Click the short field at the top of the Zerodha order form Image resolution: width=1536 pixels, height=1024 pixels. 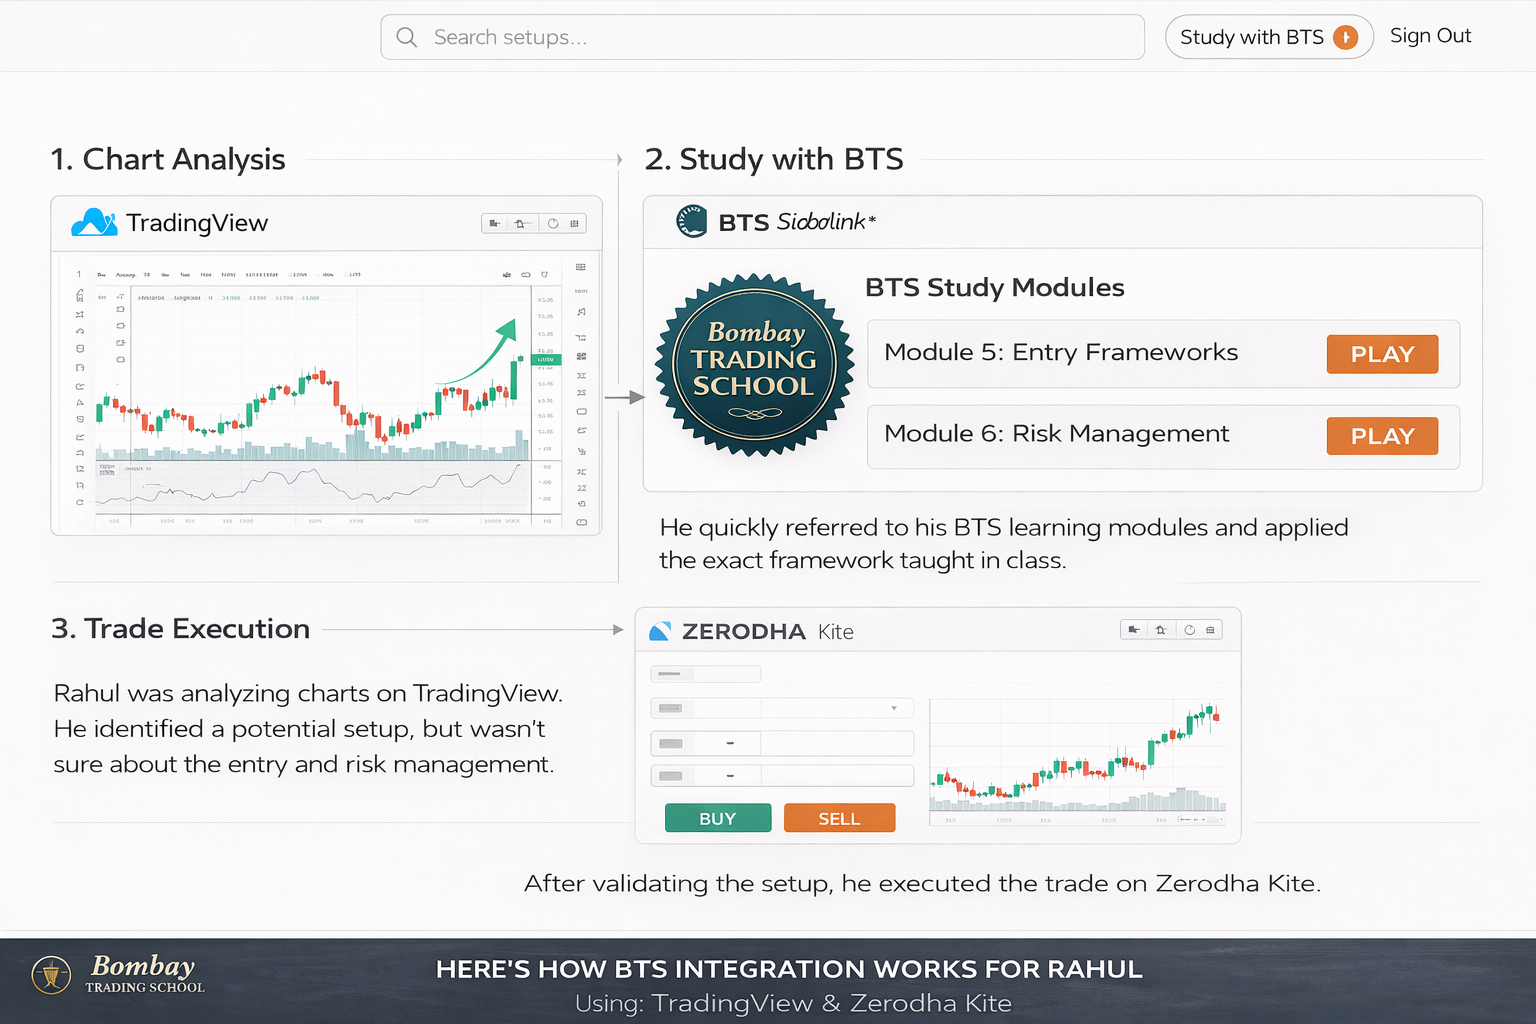[x=706, y=674]
